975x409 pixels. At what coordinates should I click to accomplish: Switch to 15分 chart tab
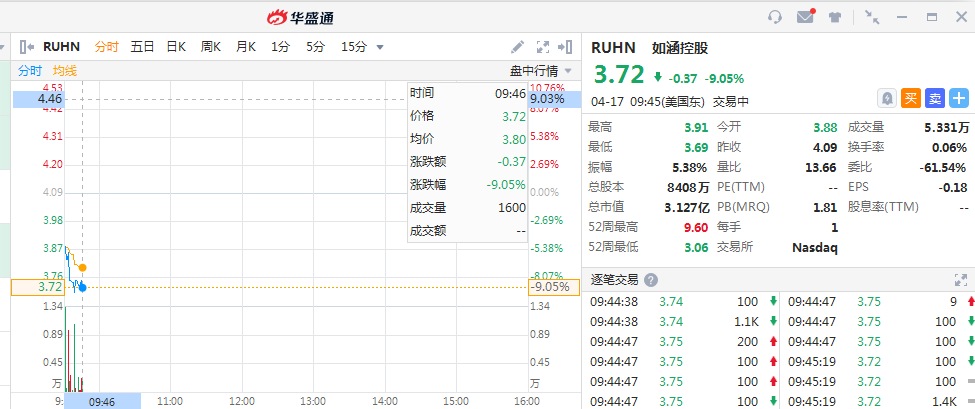(354, 47)
